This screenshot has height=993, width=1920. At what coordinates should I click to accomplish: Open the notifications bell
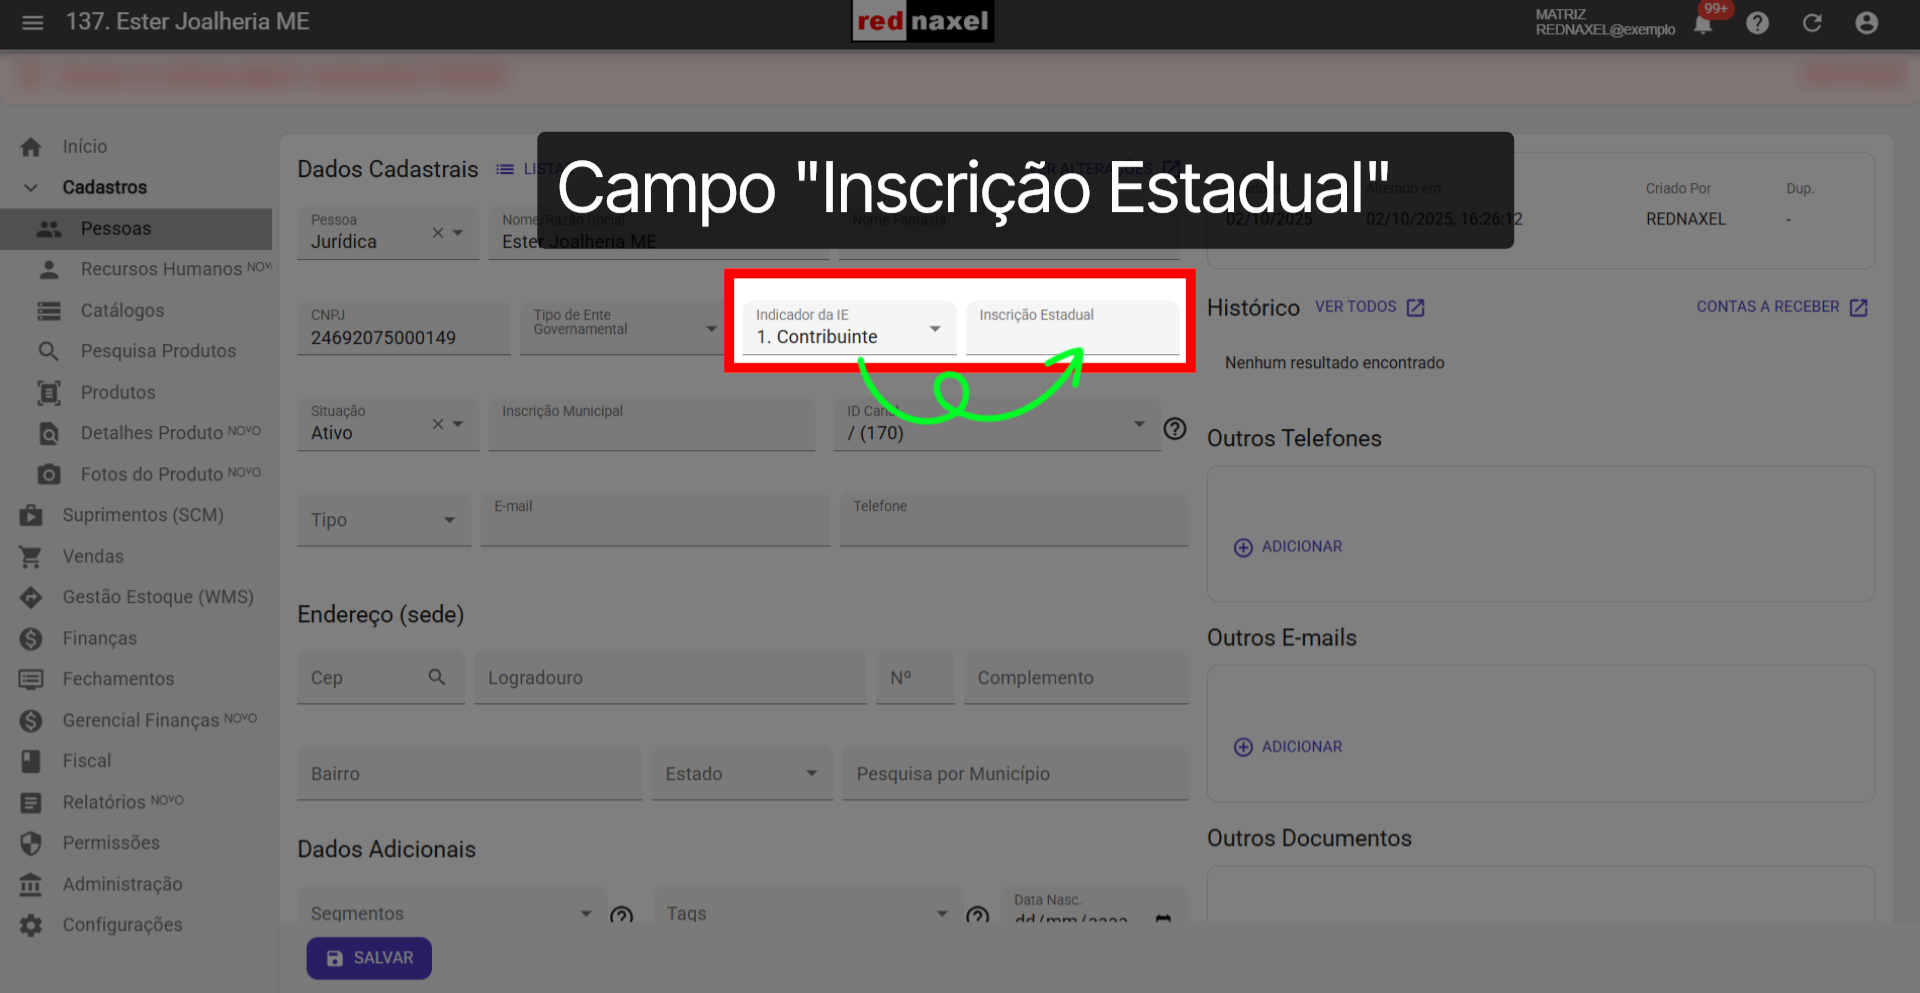pos(1702,23)
